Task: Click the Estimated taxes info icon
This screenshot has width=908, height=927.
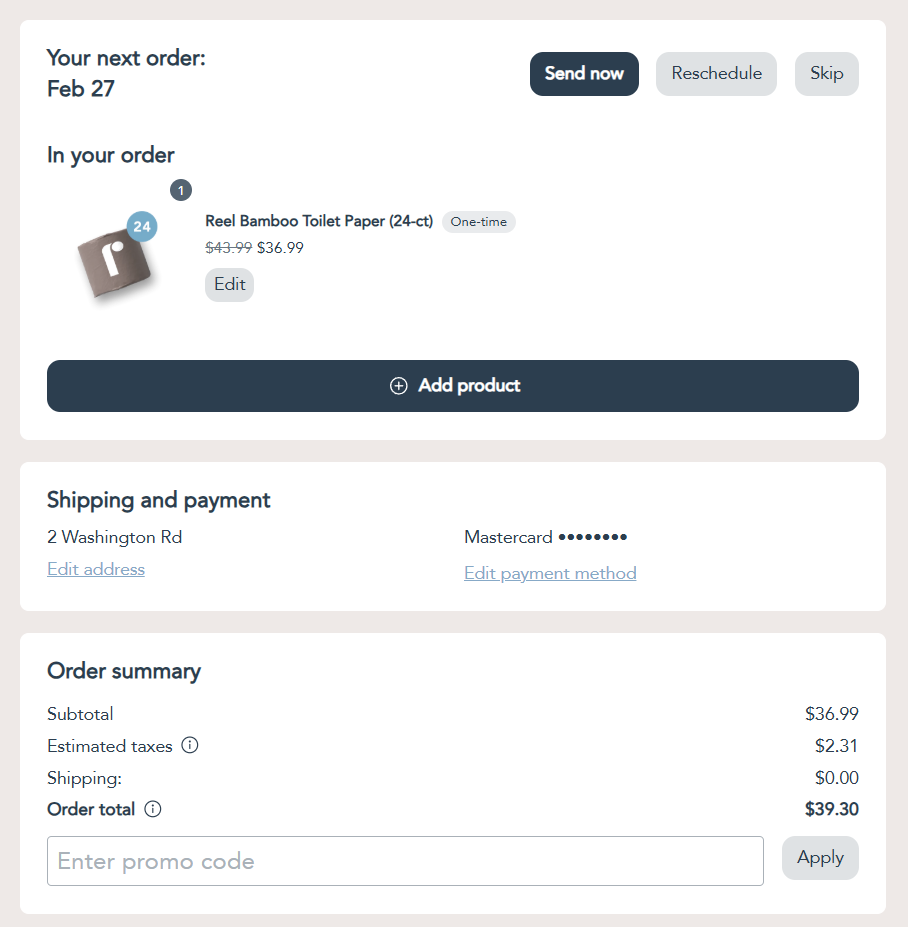Action: pyautogui.click(x=190, y=745)
